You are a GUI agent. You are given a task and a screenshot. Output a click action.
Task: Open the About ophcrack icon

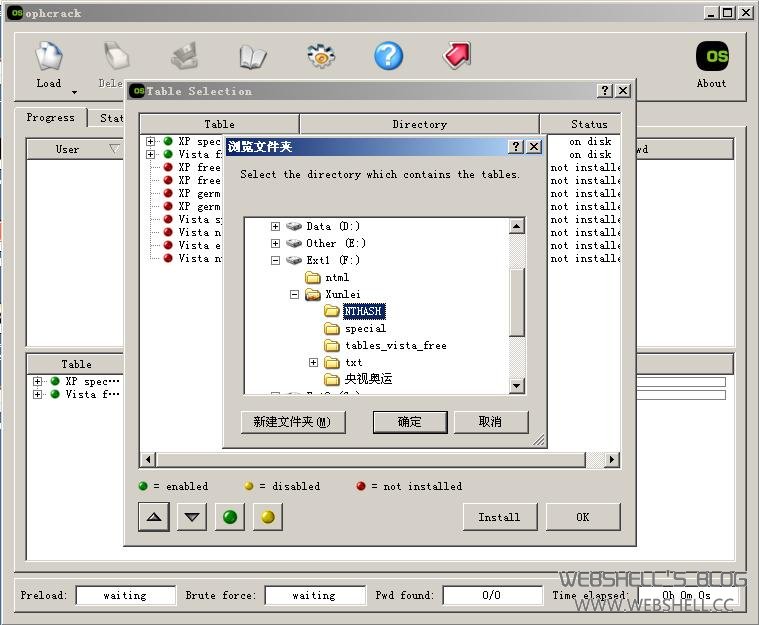click(x=712, y=56)
